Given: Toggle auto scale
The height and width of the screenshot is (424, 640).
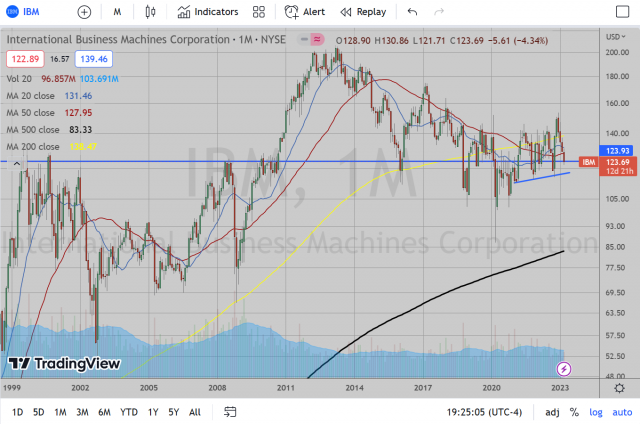Looking at the screenshot, I should (x=621, y=412).
